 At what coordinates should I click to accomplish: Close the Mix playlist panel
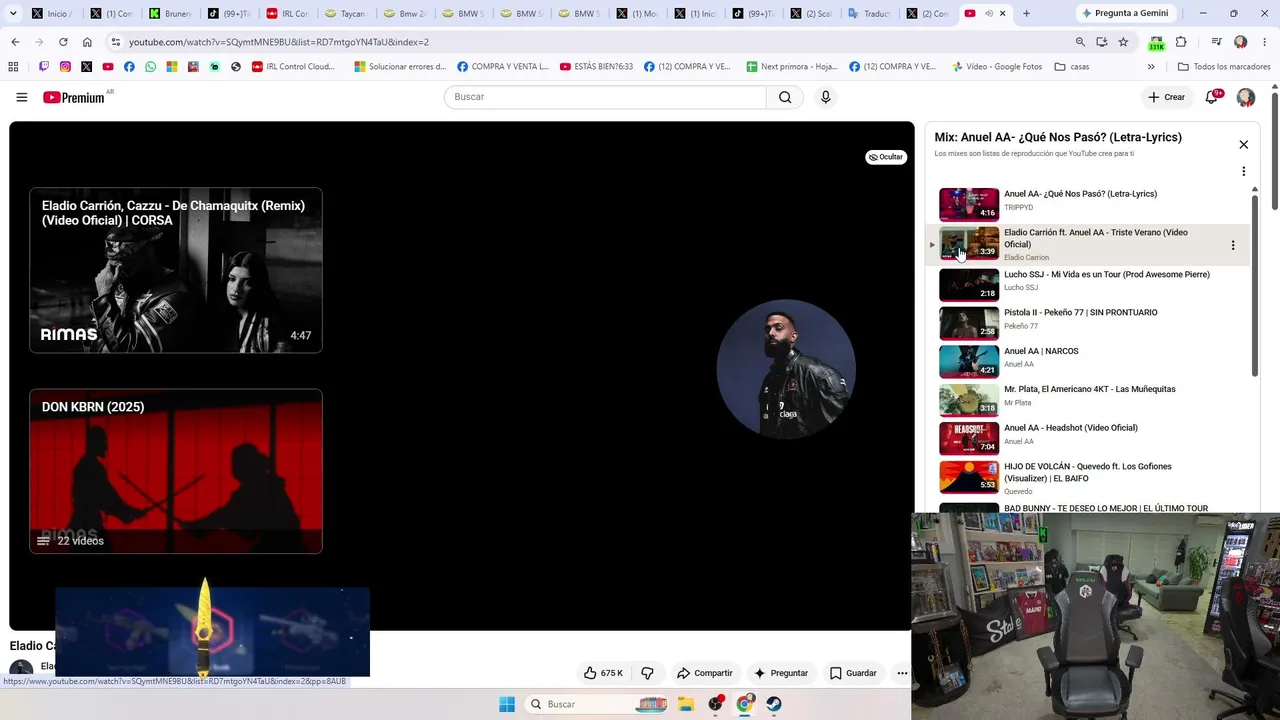tap(1243, 145)
